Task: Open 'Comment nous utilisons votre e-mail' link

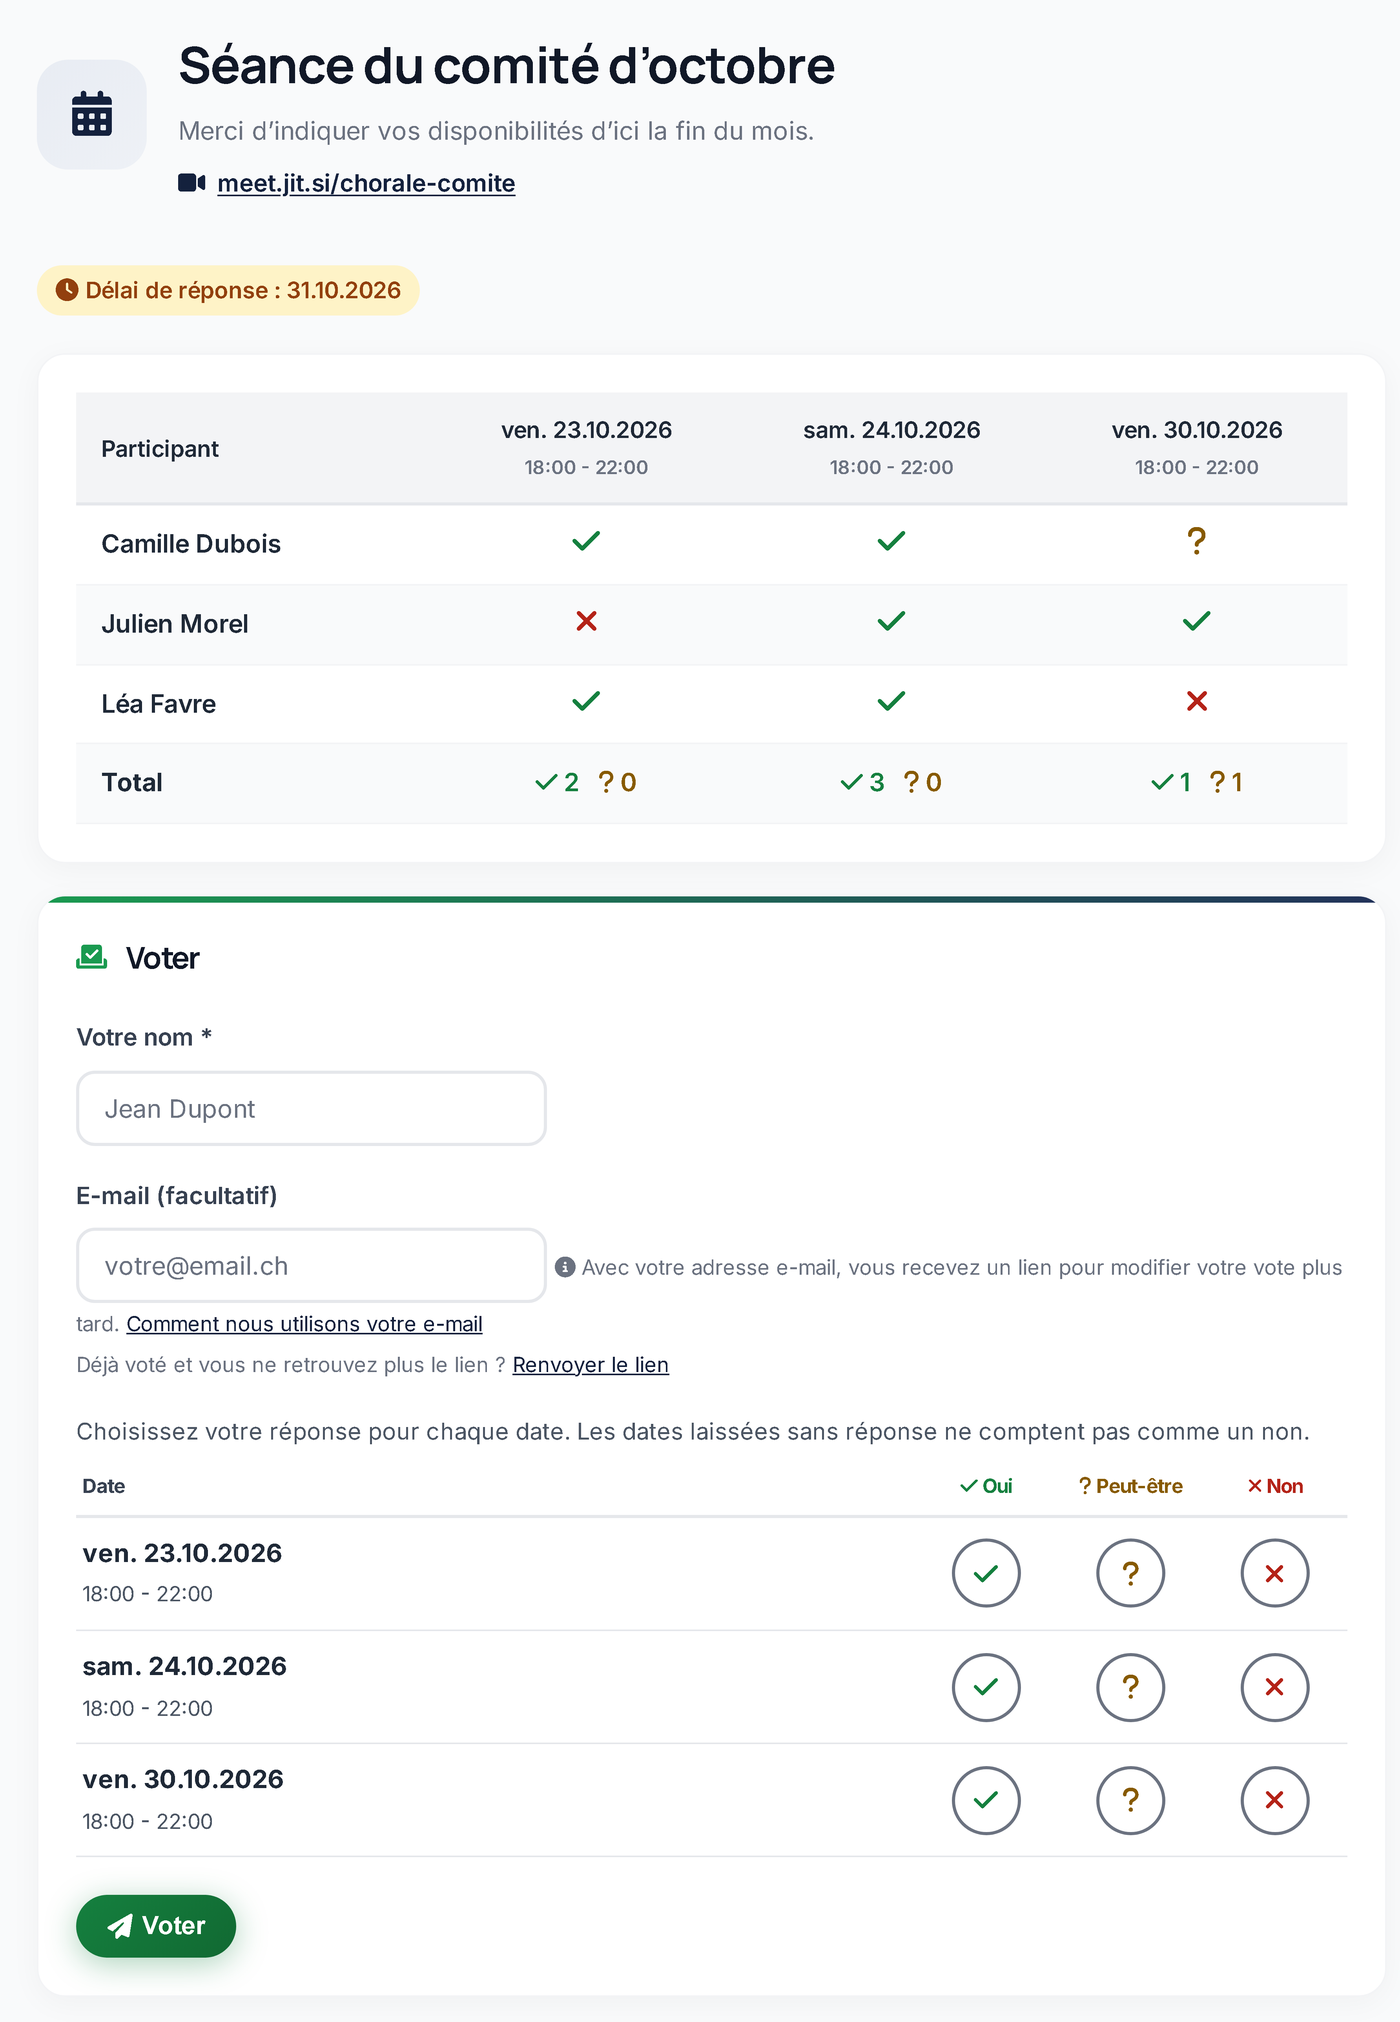Action: (x=304, y=1324)
